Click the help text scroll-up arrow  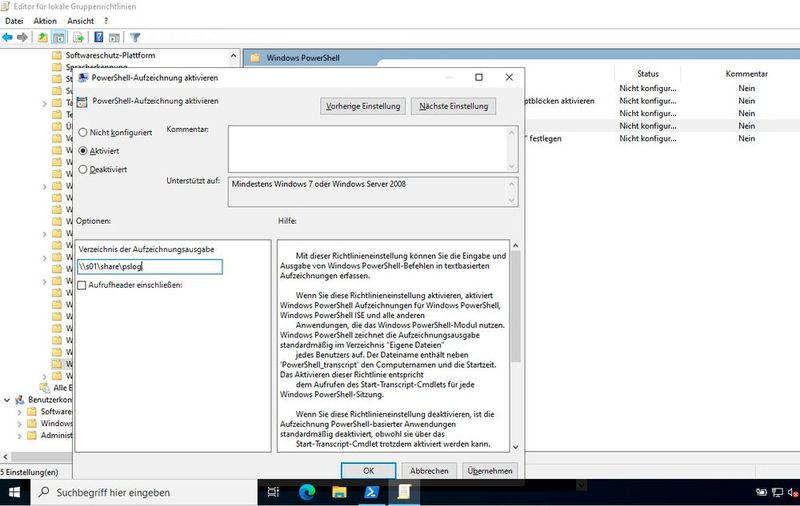515,245
